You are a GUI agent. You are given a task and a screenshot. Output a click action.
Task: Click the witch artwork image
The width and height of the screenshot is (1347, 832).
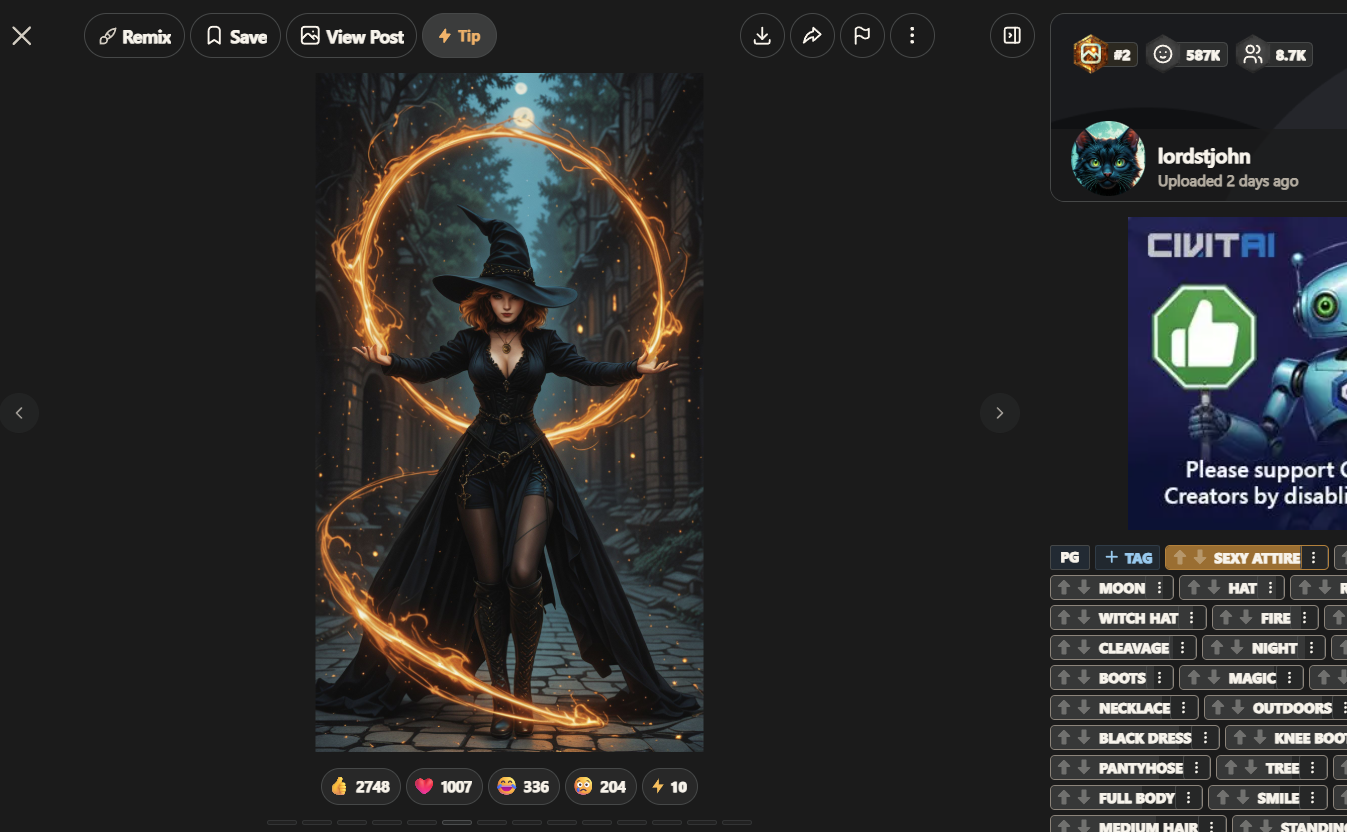pos(509,412)
